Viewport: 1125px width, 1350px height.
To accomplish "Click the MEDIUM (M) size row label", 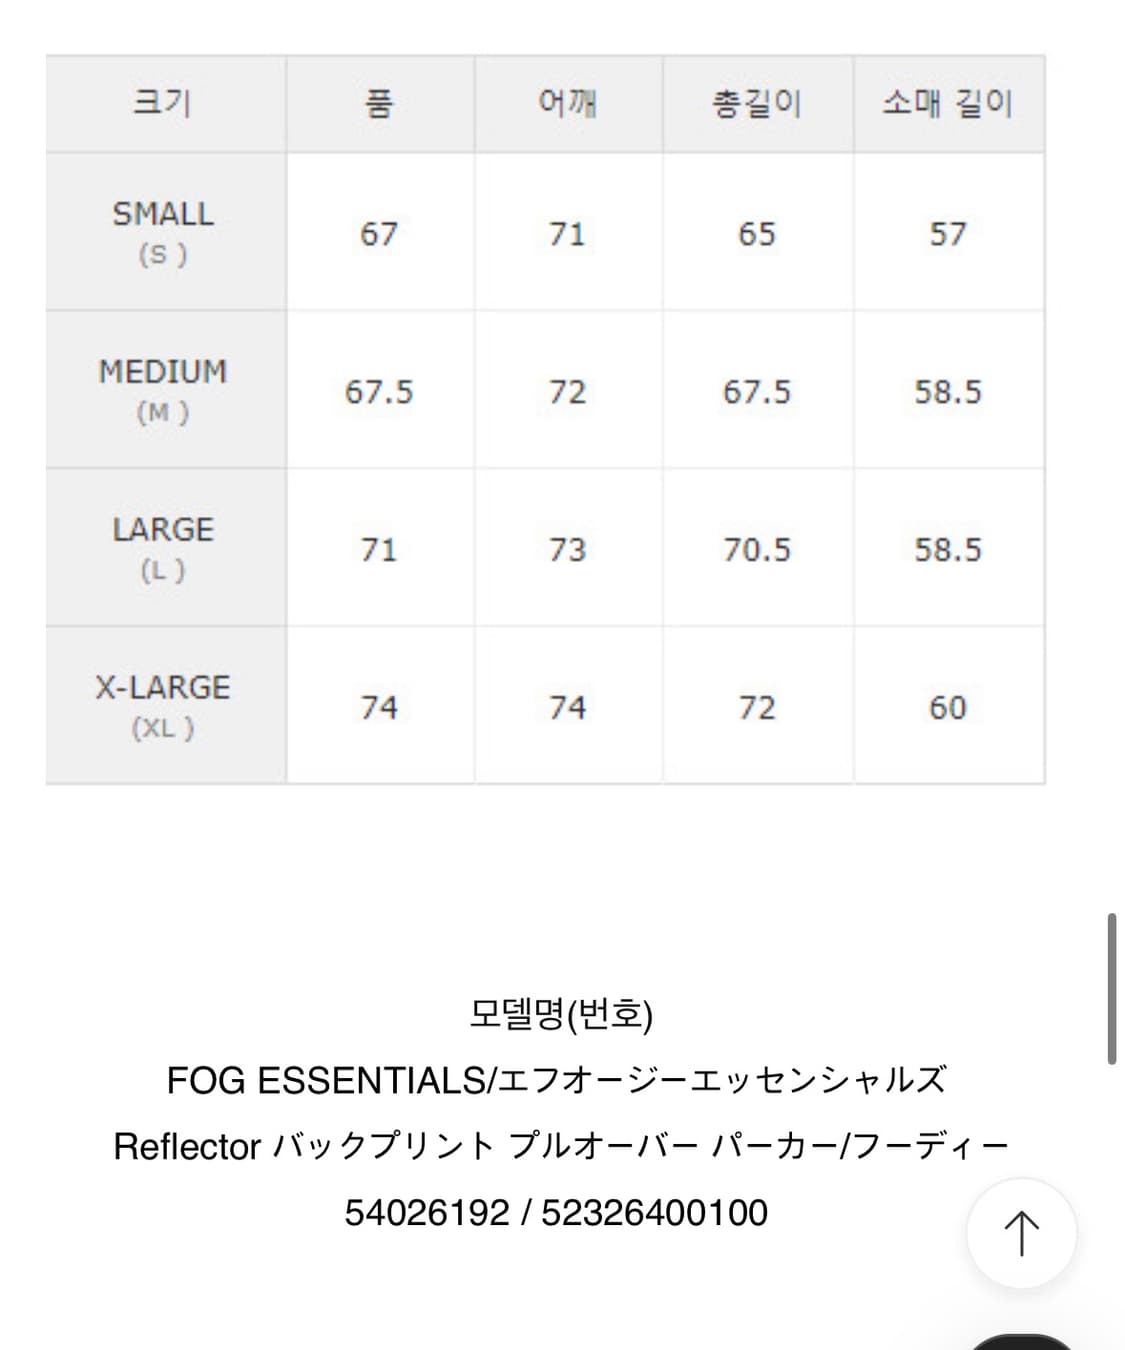I will tap(163, 390).
